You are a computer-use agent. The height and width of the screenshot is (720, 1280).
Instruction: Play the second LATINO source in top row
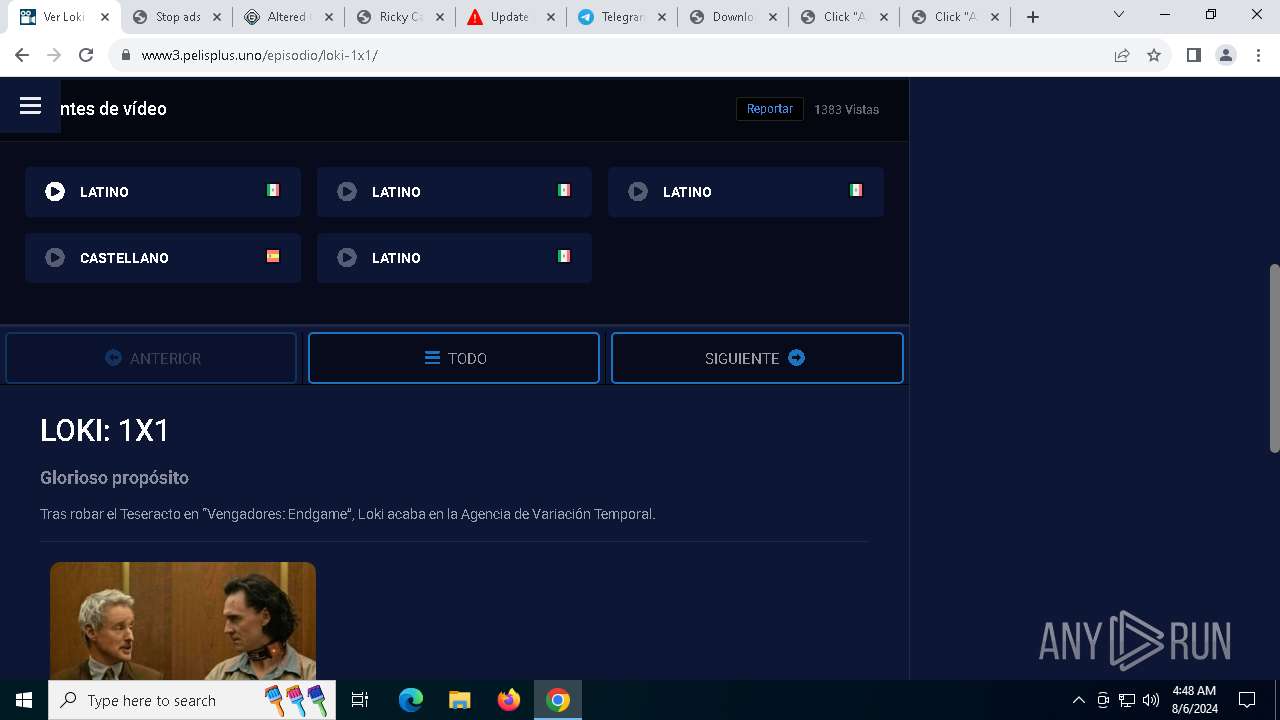[x=454, y=192]
